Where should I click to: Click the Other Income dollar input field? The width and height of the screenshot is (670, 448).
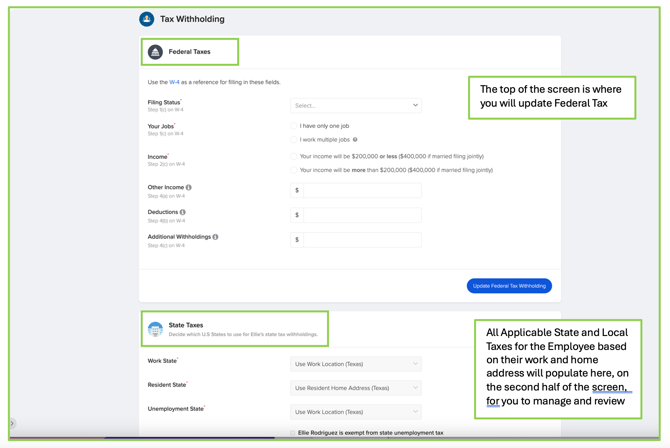[x=361, y=190]
